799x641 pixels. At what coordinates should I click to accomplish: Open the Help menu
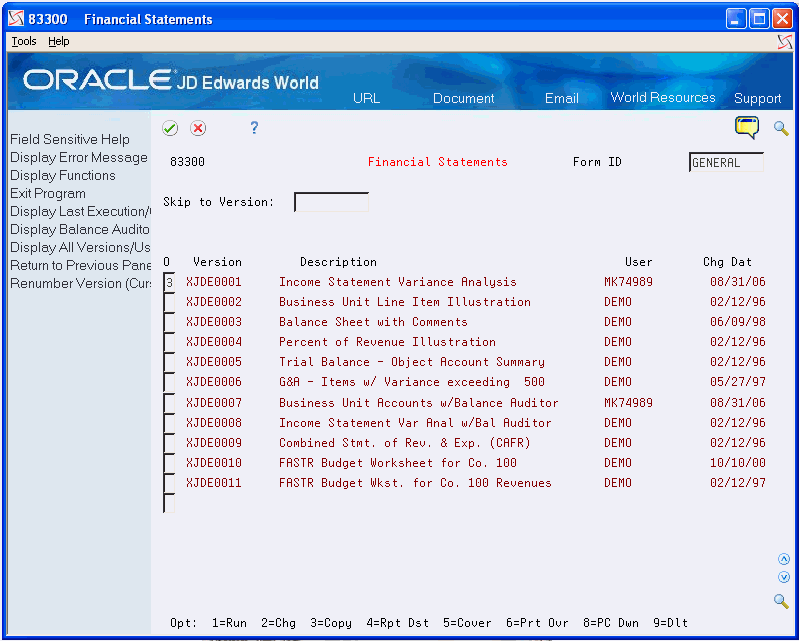tap(59, 41)
